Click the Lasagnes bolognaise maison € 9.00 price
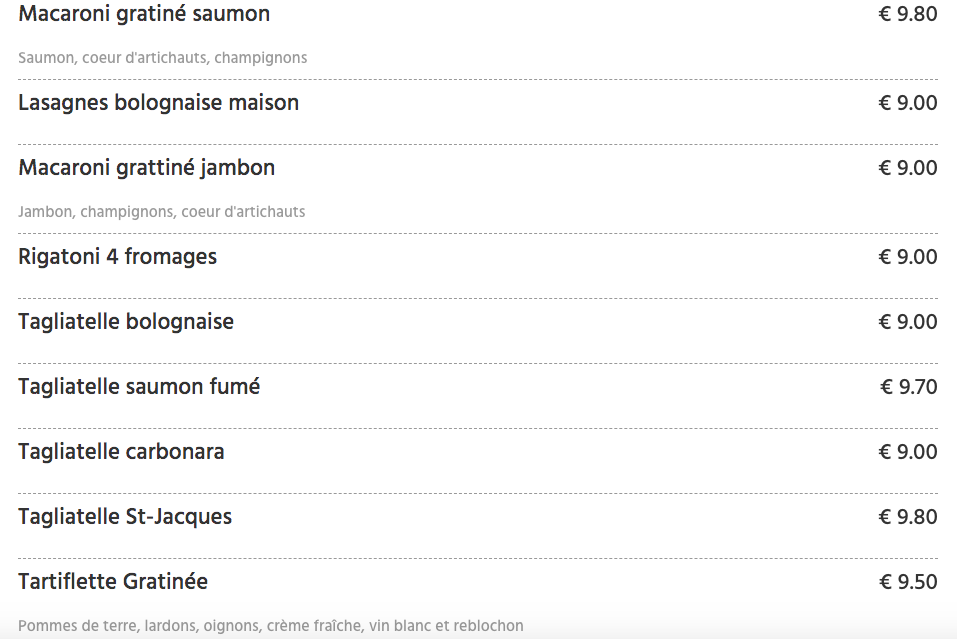 pyautogui.click(x=908, y=103)
